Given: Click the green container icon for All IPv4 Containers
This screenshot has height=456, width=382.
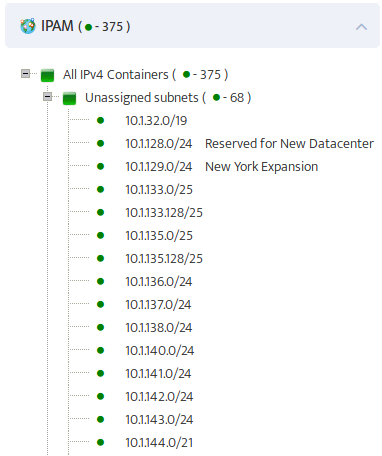Looking at the screenshot, I should 47,75.
